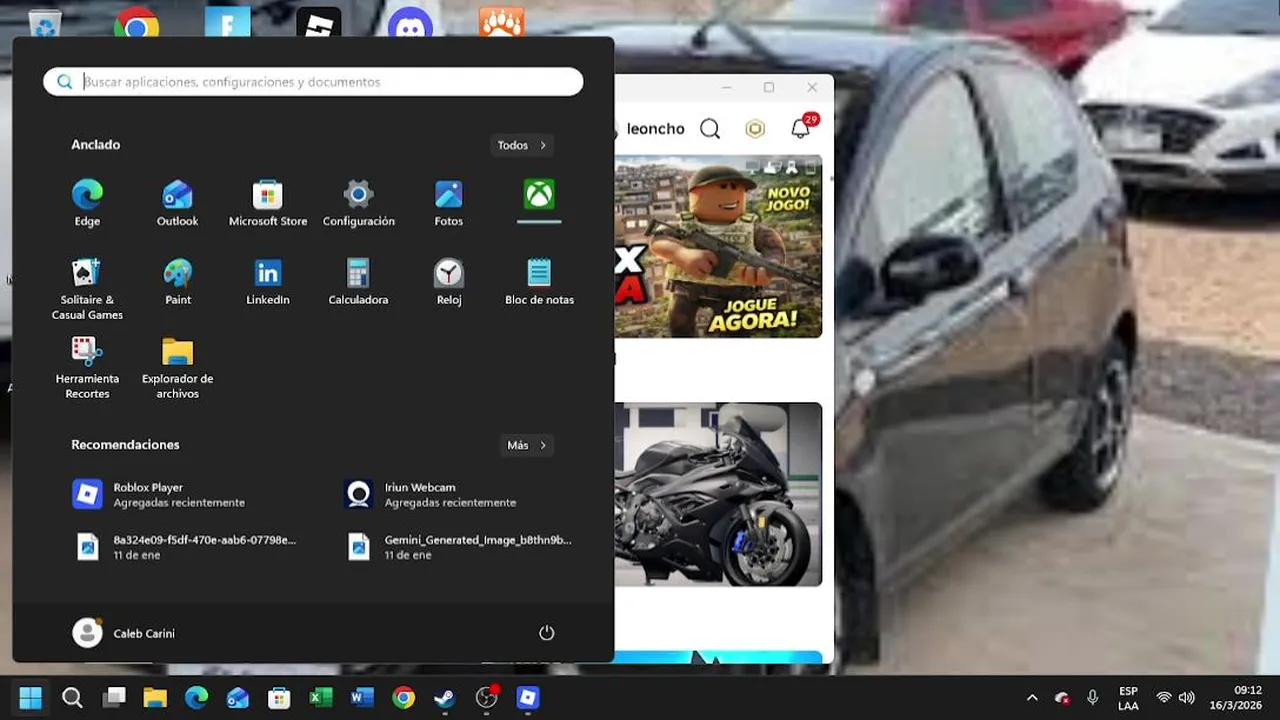Open Fortnite icon on the desktop

(x=228, y=22)
